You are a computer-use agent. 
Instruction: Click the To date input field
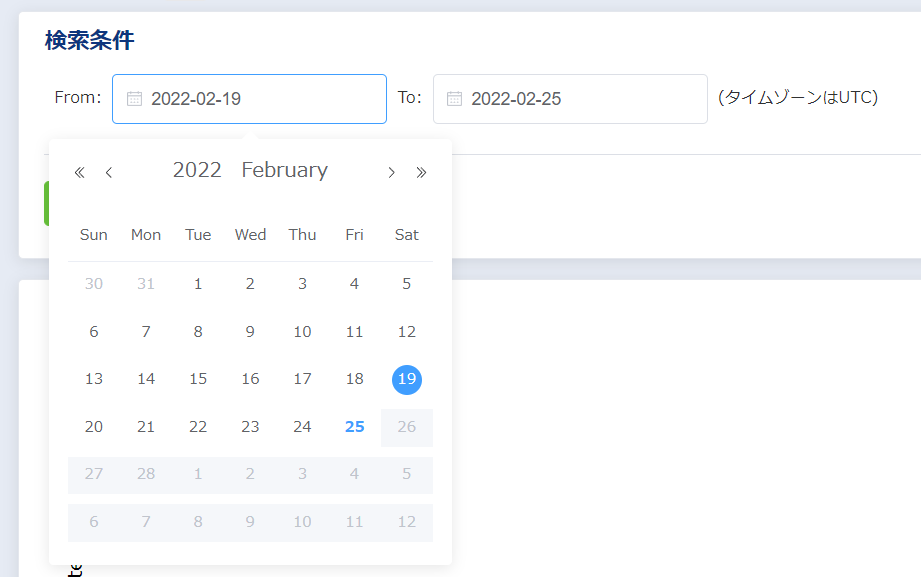(x=580, y=99)
